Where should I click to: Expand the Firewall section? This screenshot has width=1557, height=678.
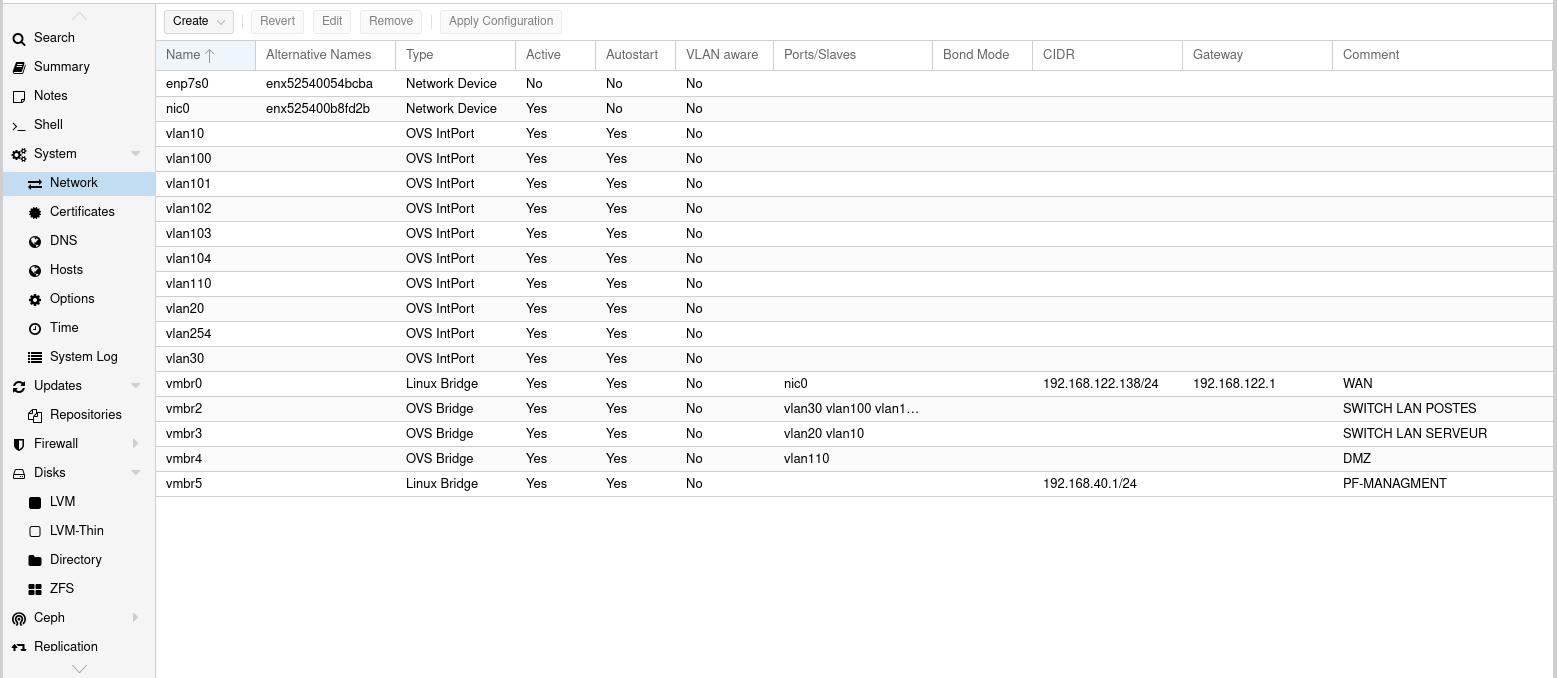136,443
